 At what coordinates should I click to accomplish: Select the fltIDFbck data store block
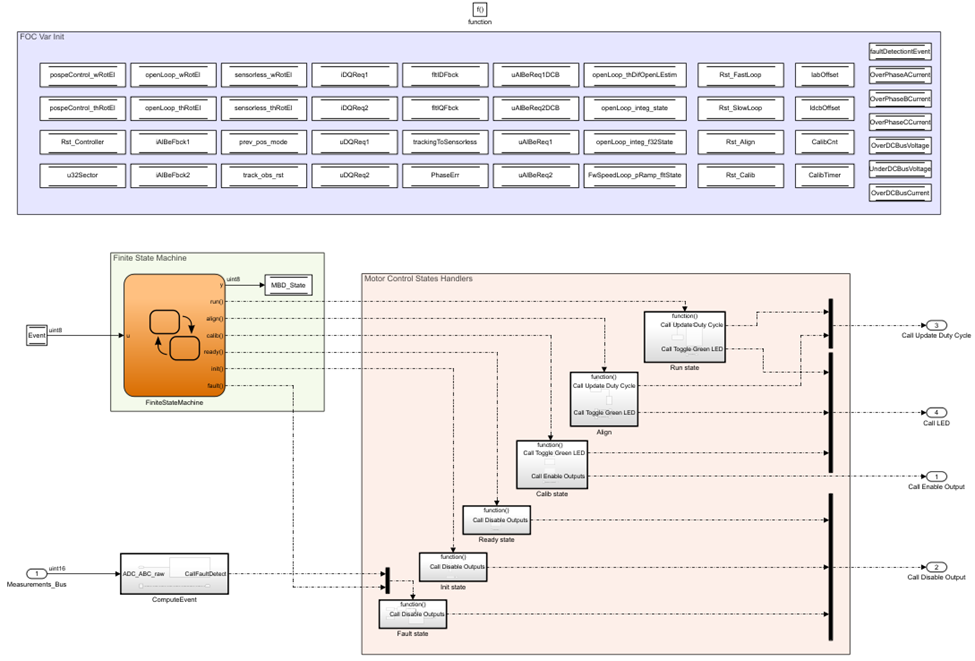coord(445,75)
